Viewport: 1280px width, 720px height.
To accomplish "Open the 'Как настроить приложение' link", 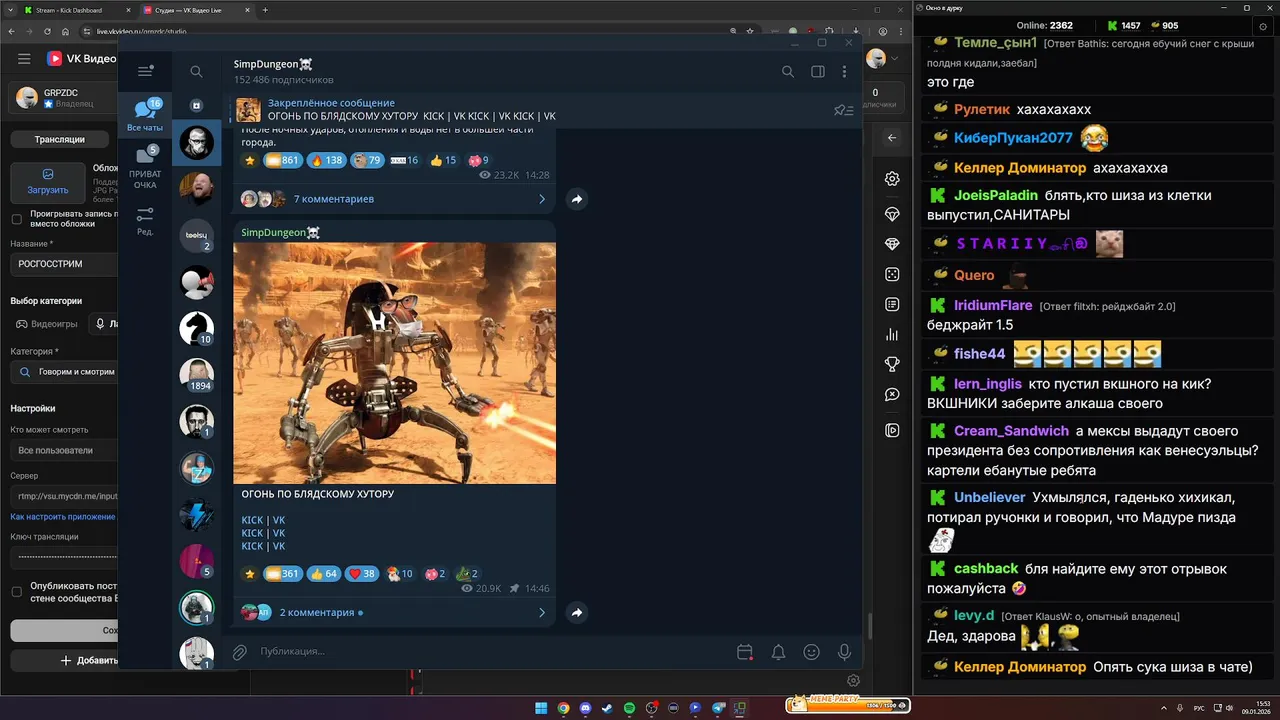I will (x=62, y=517).
